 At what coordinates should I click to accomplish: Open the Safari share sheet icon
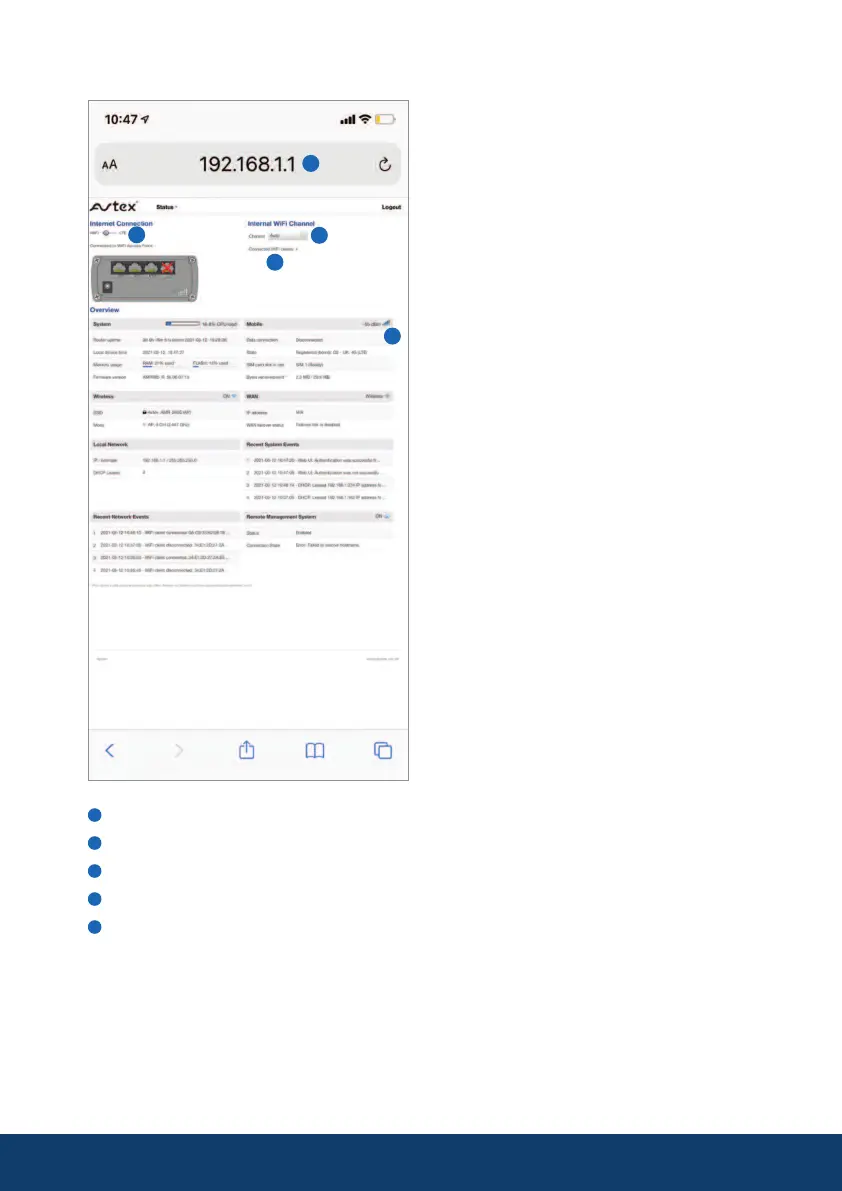coord(247,750)
